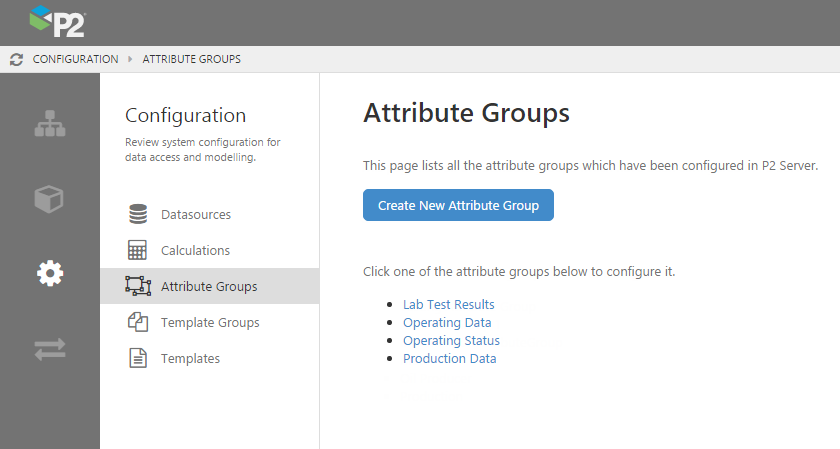Open the Production Data link
The image size is (840, 449).
[449, 358]
